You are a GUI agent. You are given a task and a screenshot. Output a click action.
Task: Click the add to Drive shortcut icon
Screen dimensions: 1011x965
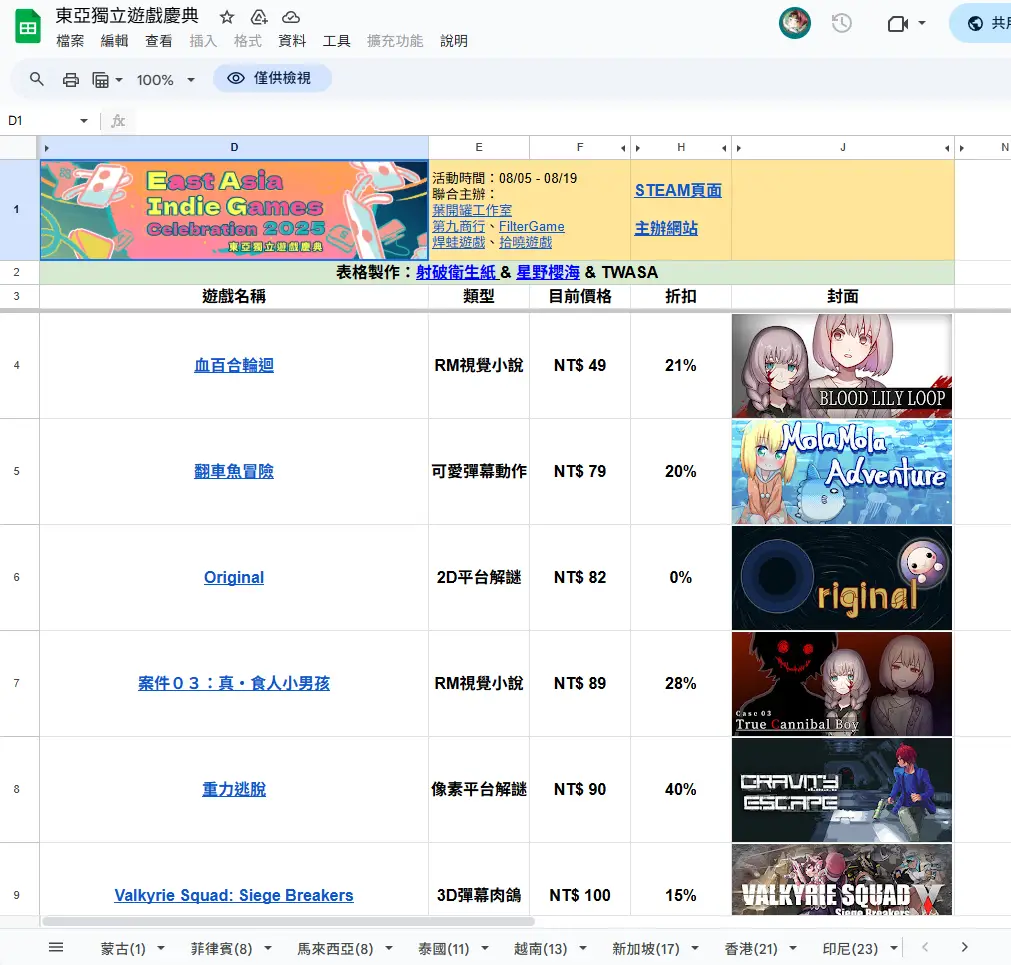[x=259, y=17]
